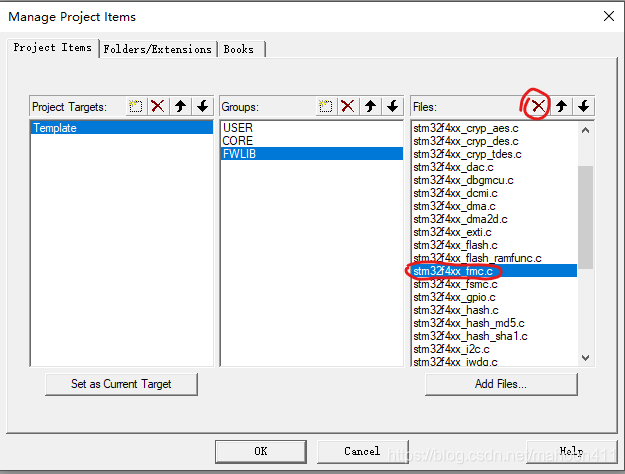Image resolution: width=625 pixels, height=474 pixels.
Task: Create a new group
Action: tap(326, 106)
